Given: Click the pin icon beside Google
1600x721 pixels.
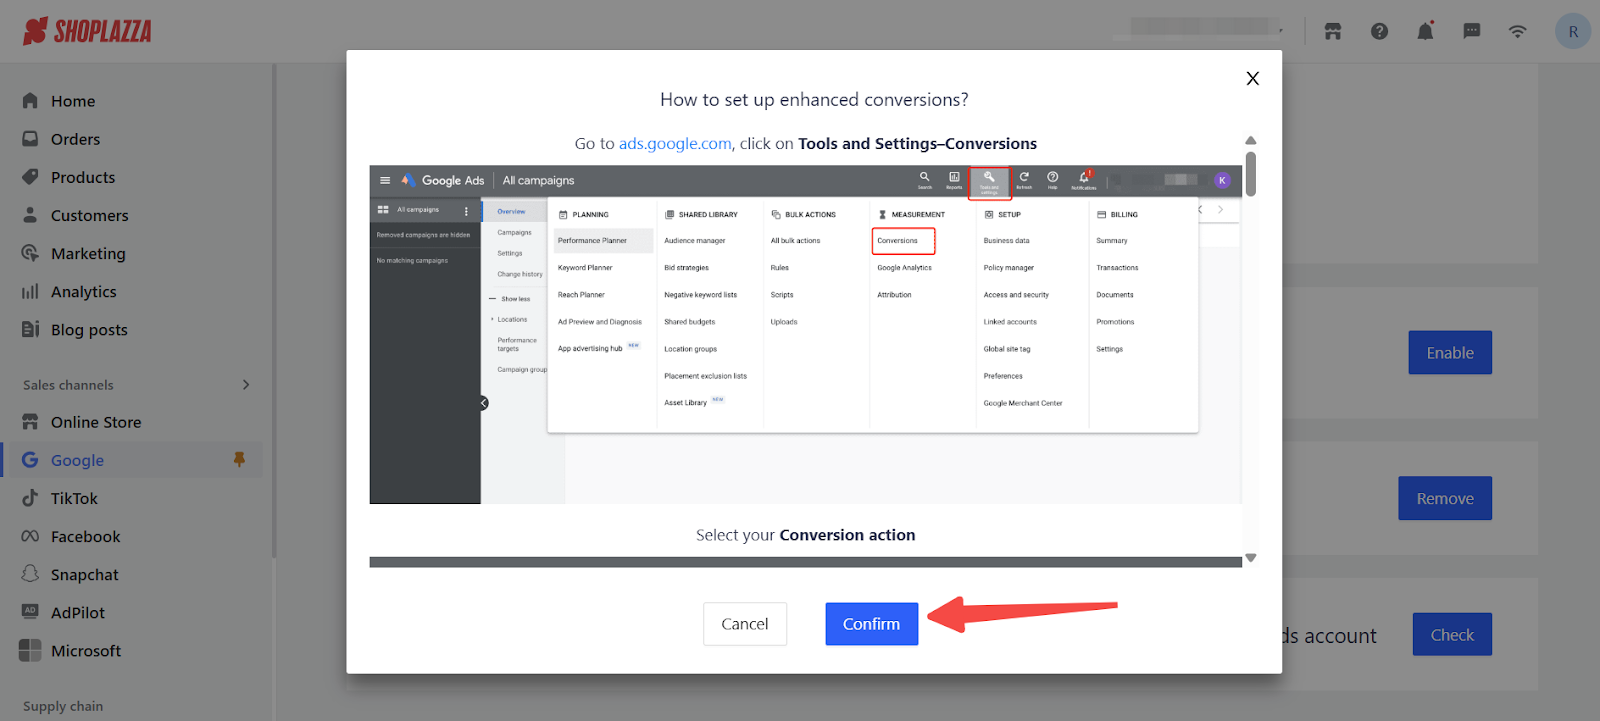Looking at the screenshot, I should click(x=239, y=459).
